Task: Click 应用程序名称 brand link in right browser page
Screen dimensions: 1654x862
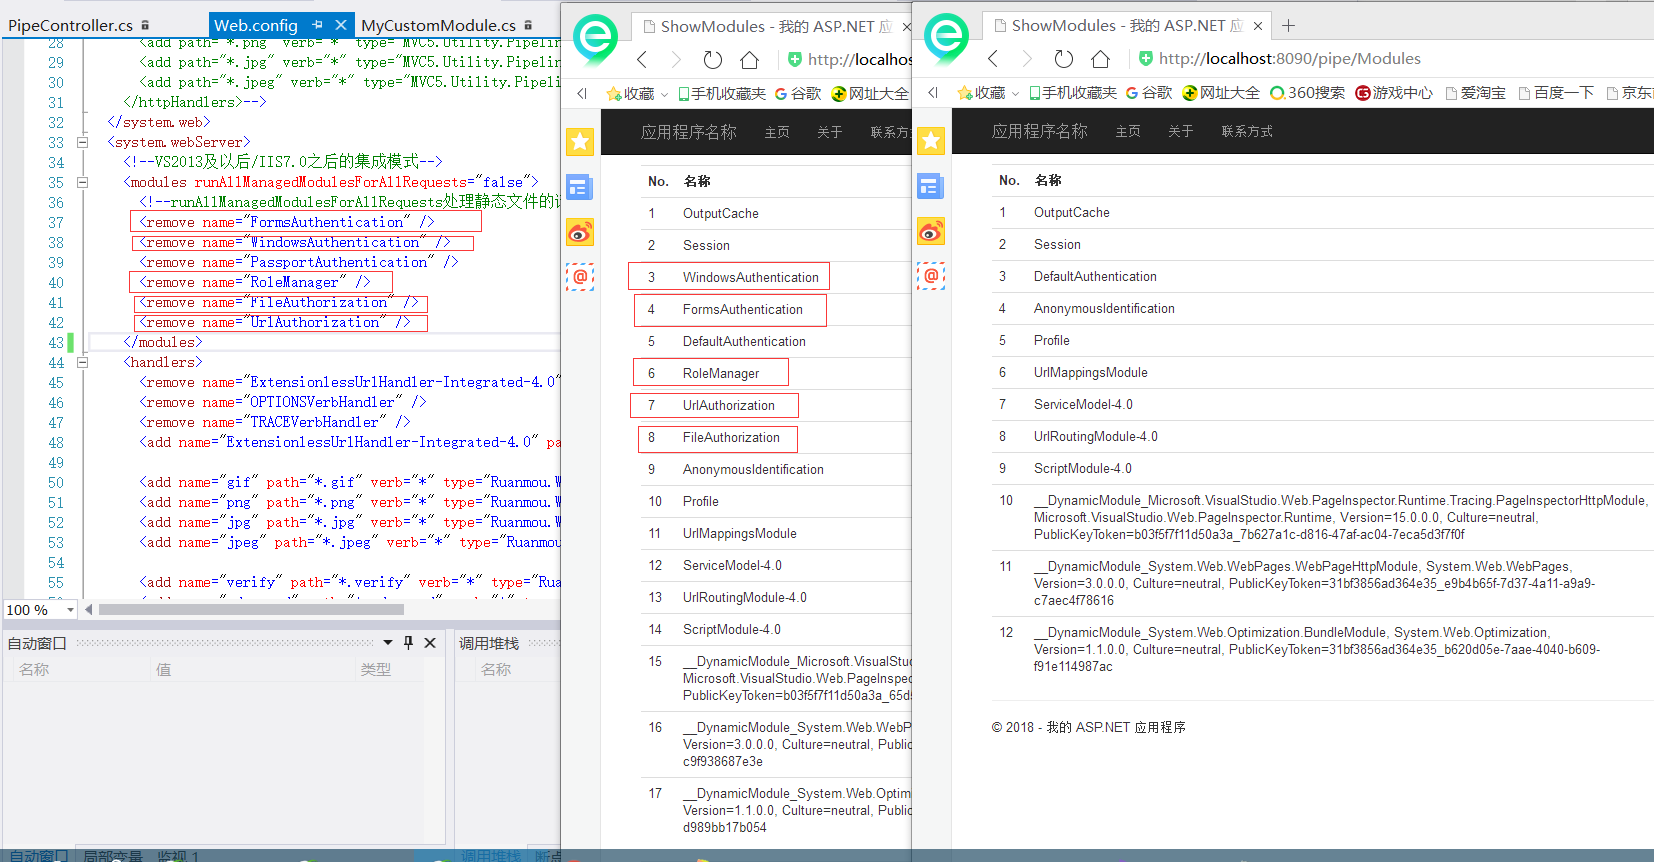Action: pyautogui.click(x=1040, y=131)
